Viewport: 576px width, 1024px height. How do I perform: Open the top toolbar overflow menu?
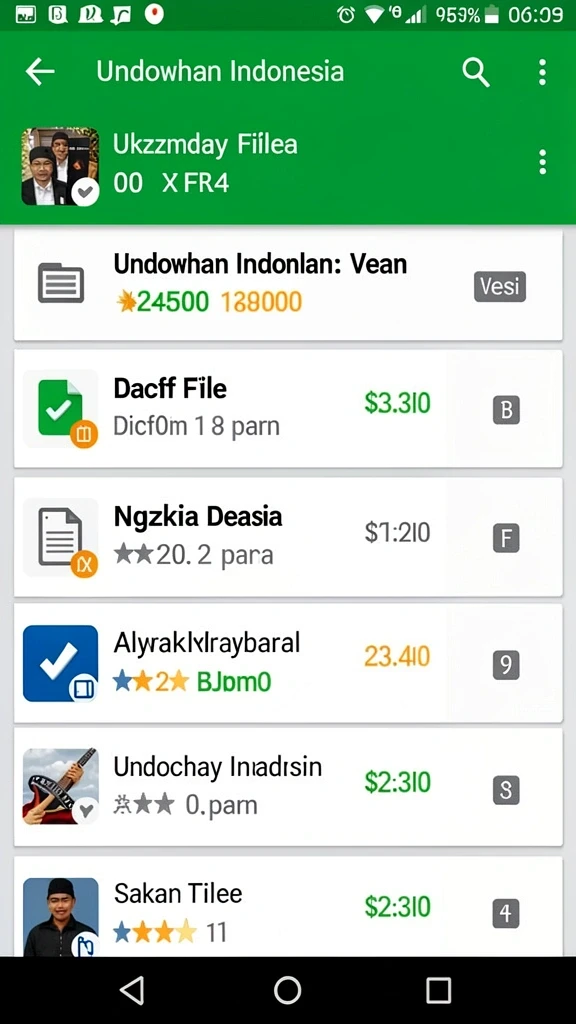542,72
